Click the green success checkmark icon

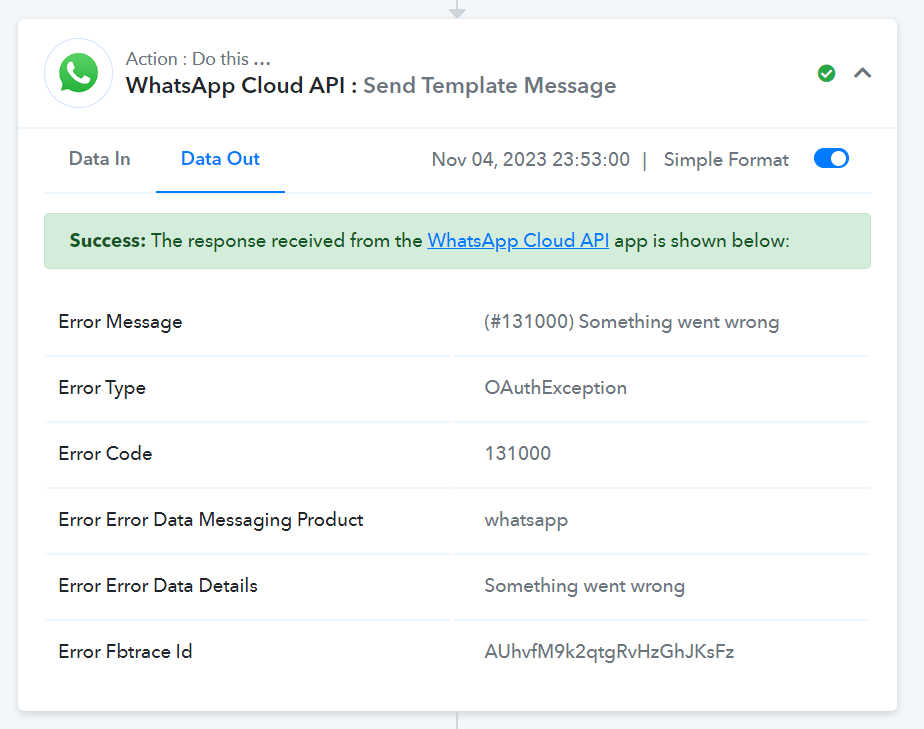826,73
